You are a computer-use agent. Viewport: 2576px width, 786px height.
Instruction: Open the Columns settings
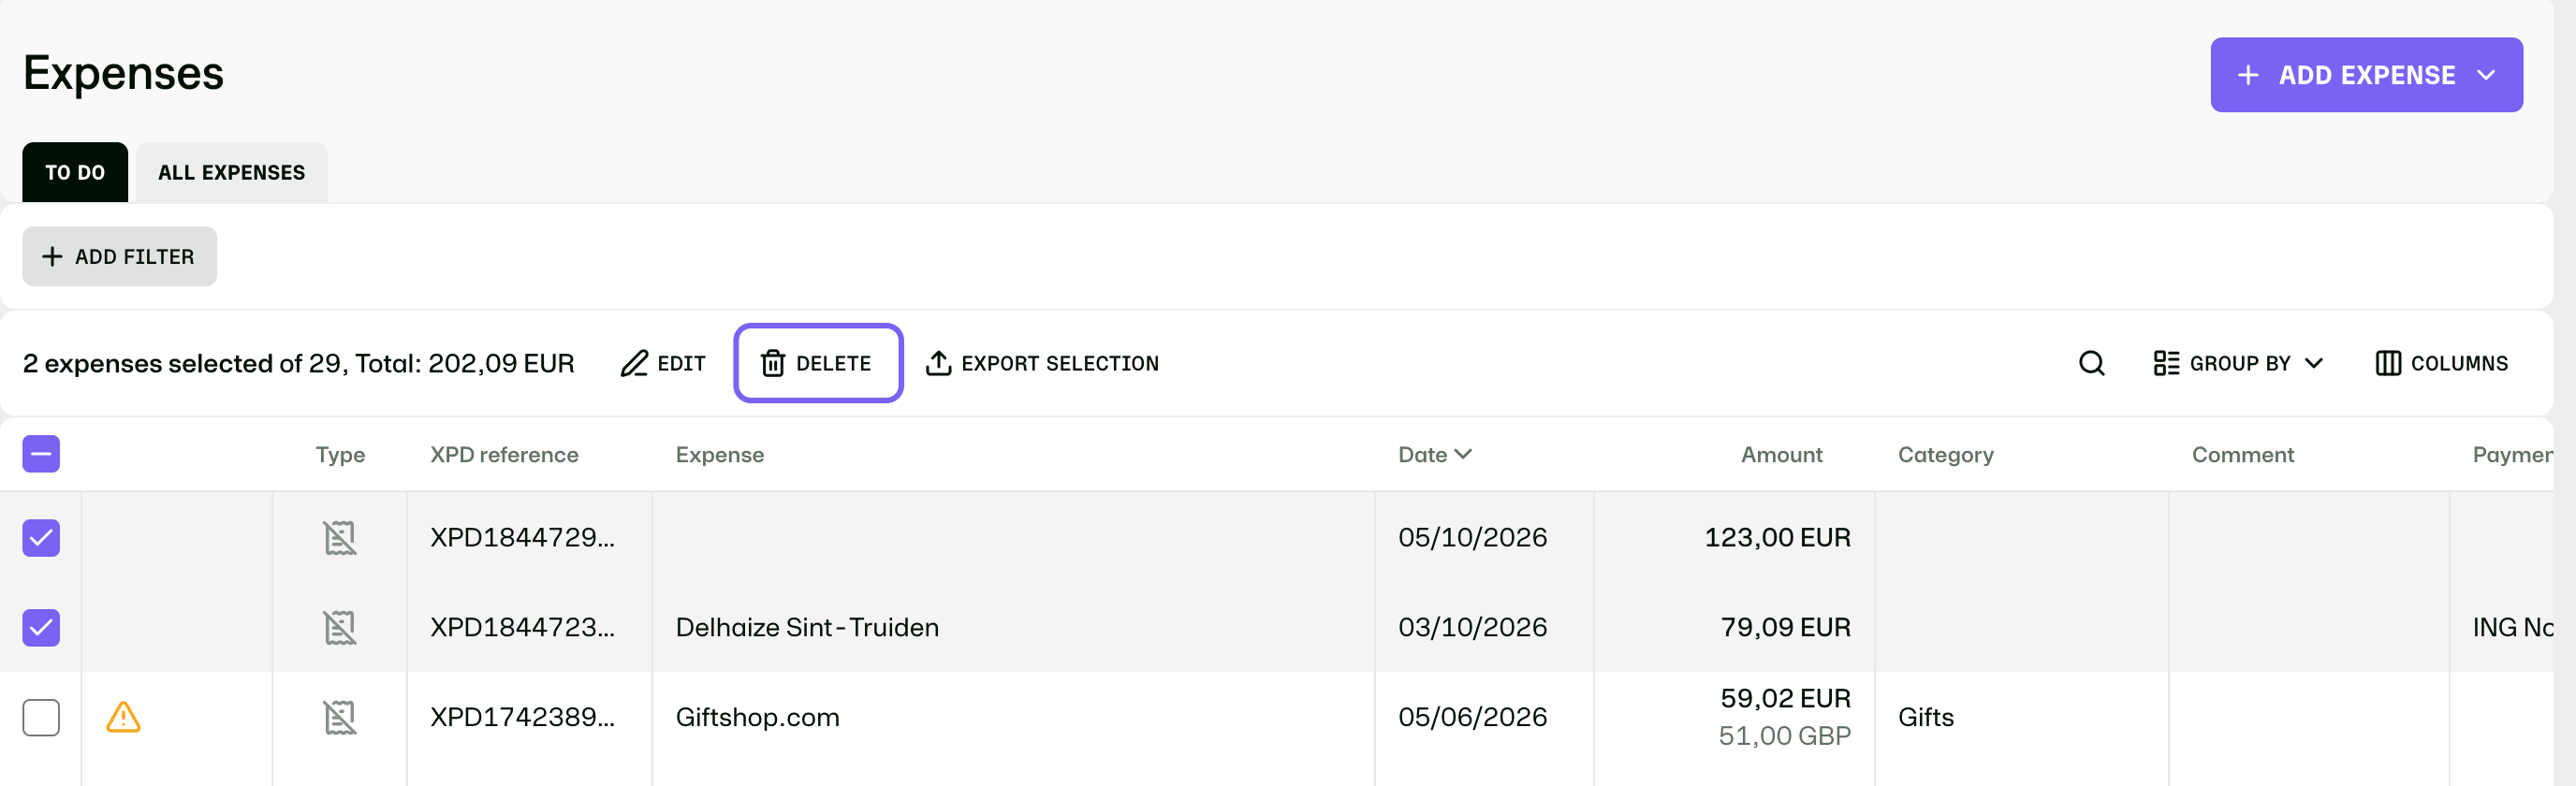(2441, 363)
